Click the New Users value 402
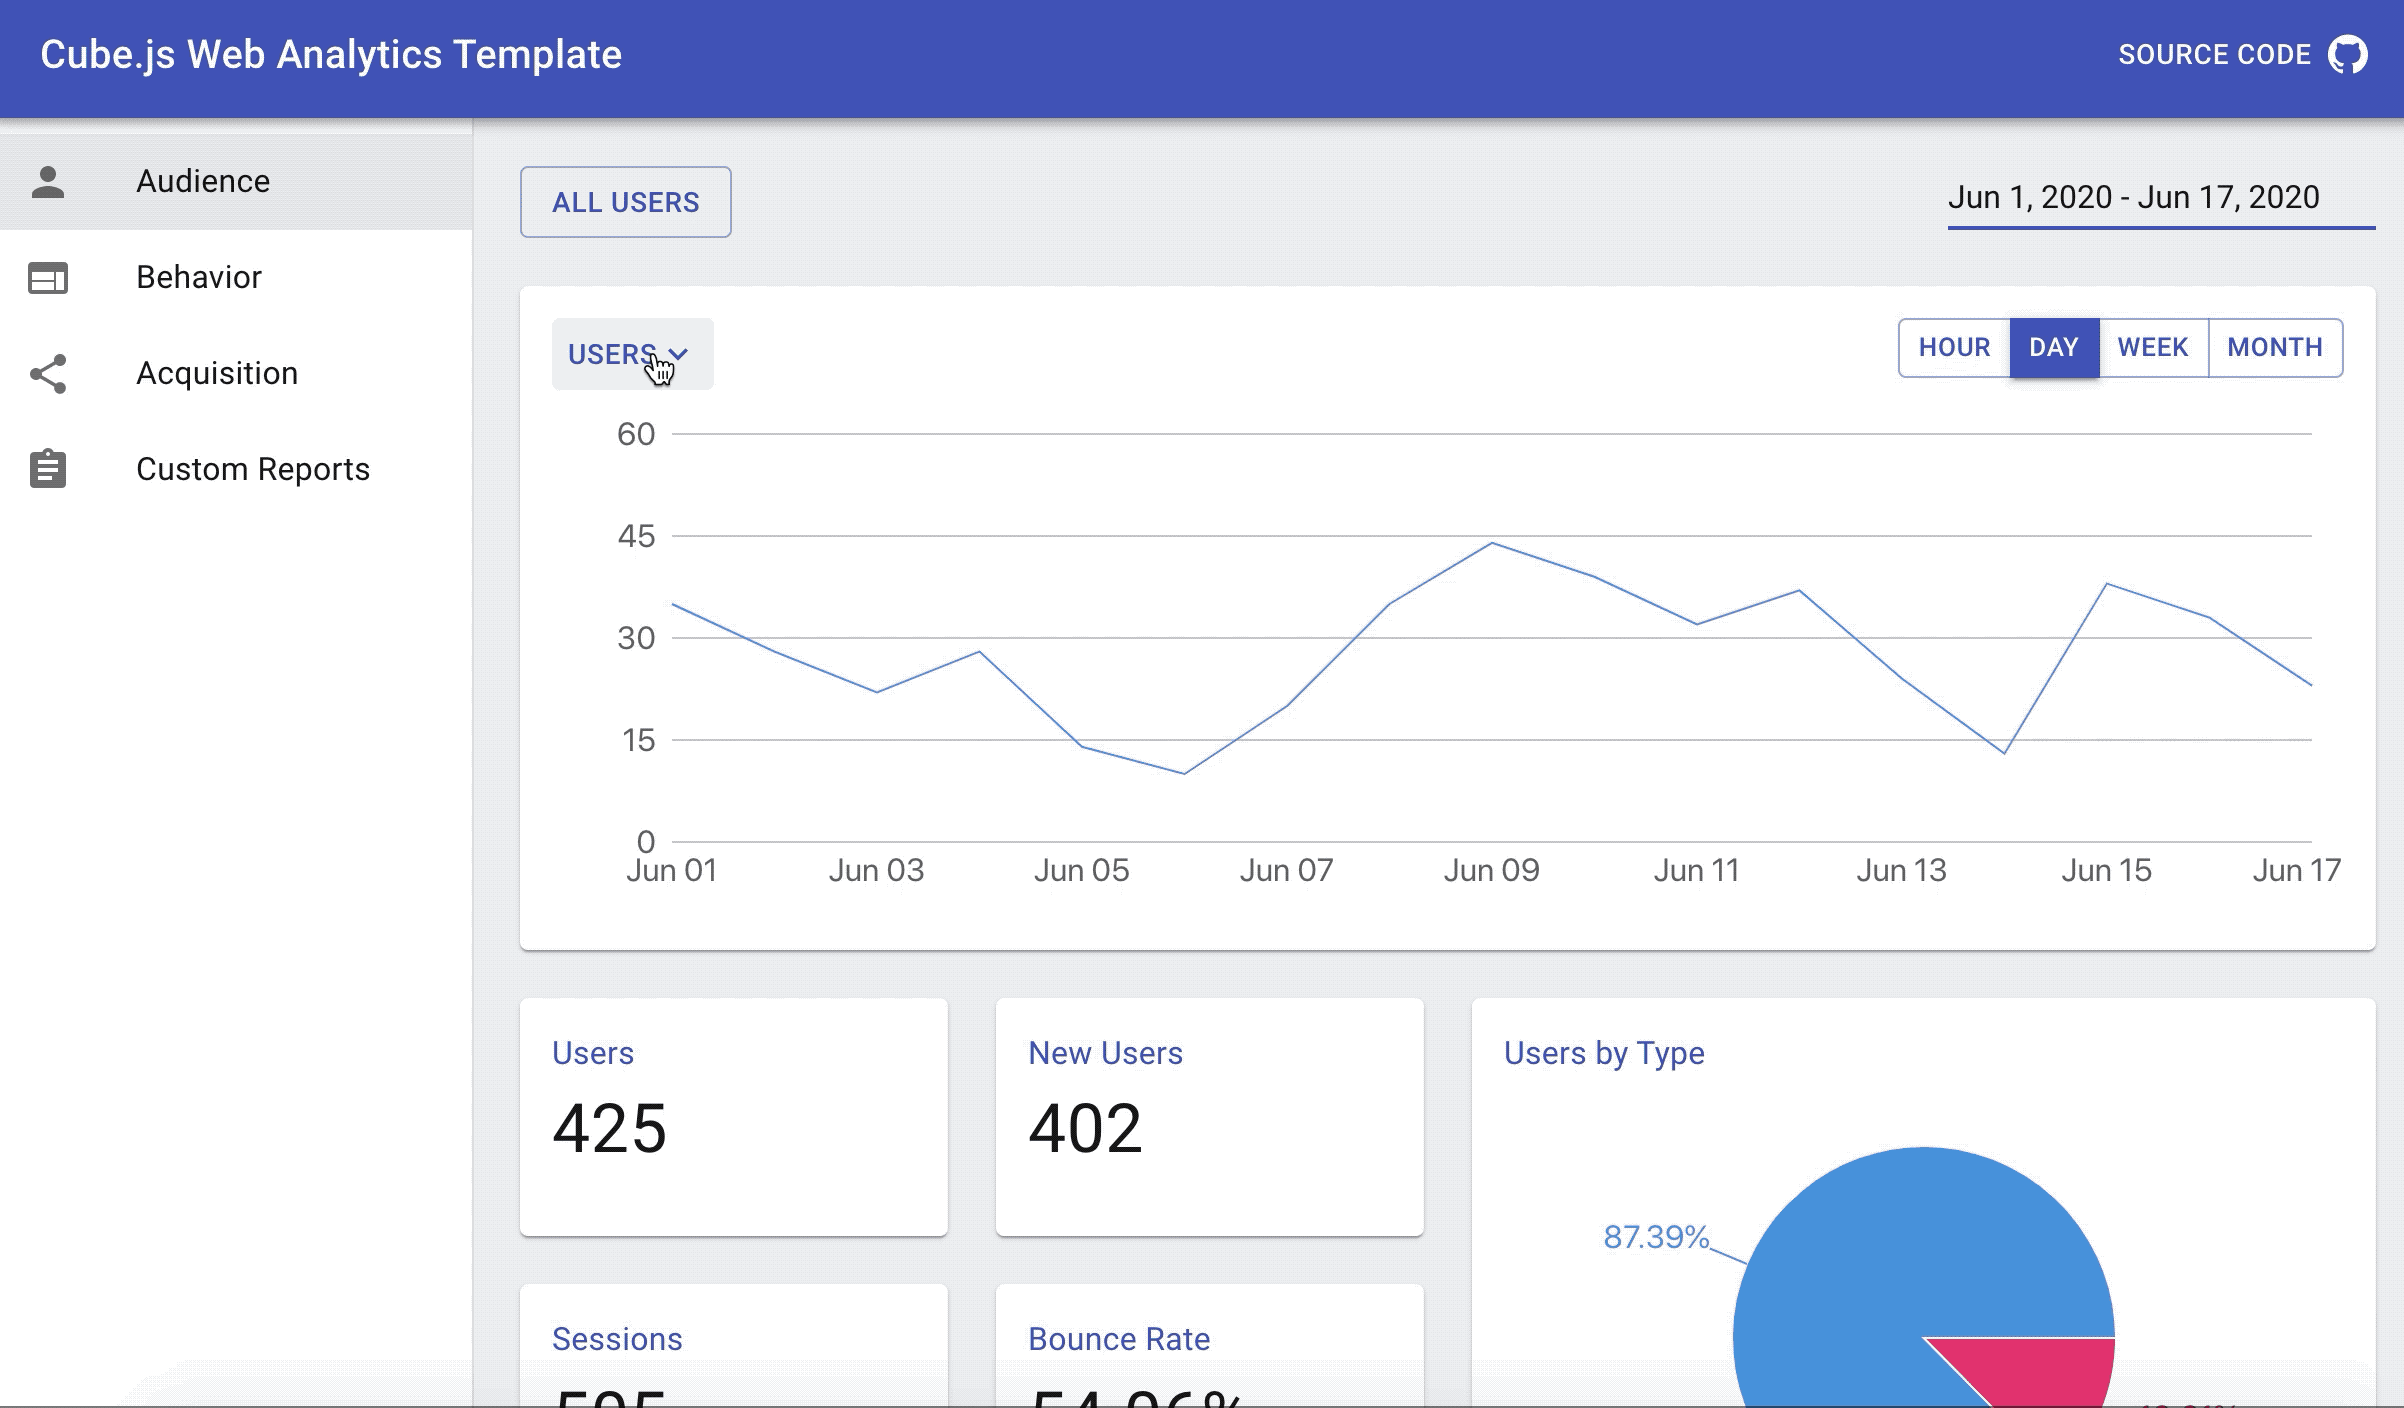Screen dimensions: 2404x1408 point(1085,1128)
